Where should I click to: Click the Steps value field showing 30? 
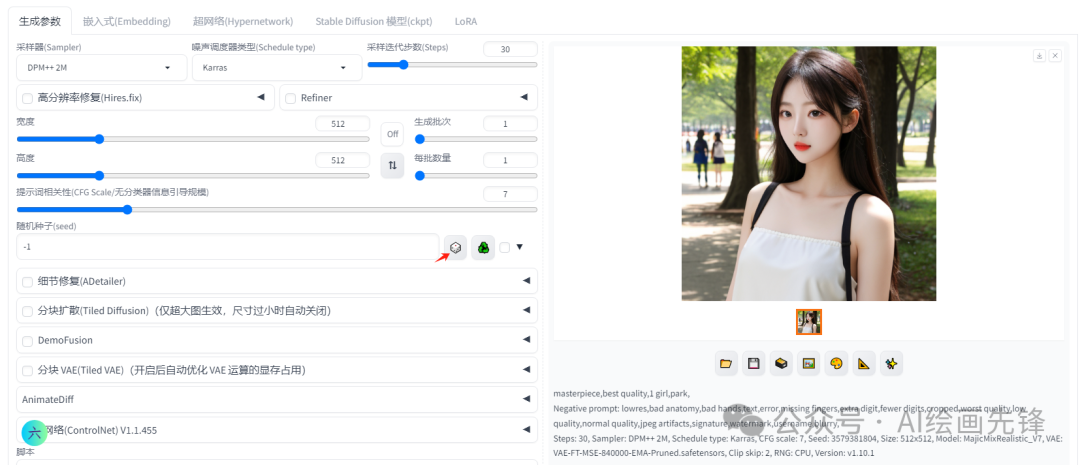click(x=510, y=49)
